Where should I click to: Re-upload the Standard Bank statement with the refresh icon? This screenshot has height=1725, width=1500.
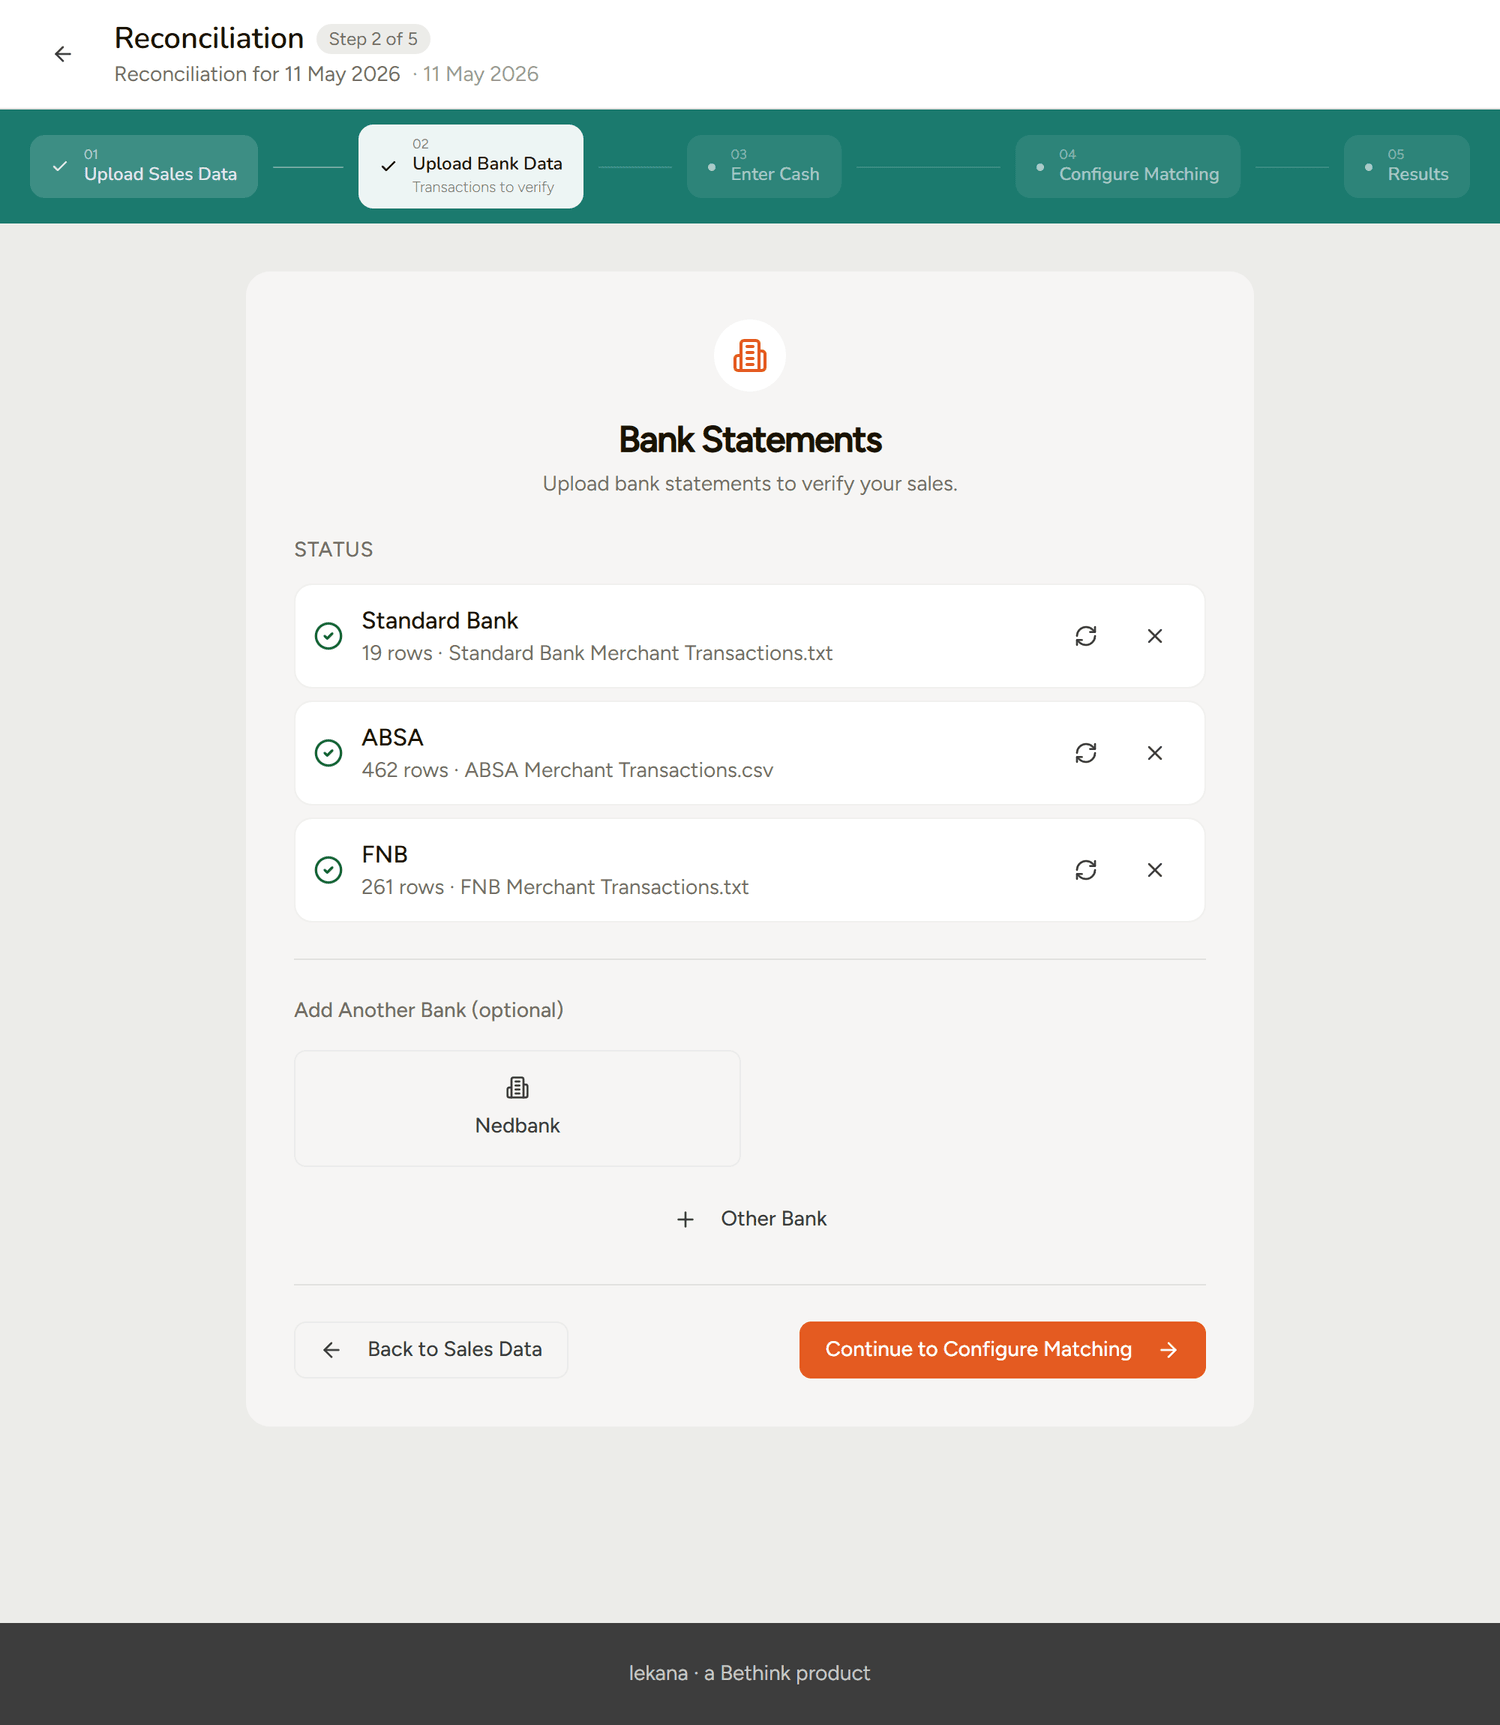click(x=1086, y=636)
